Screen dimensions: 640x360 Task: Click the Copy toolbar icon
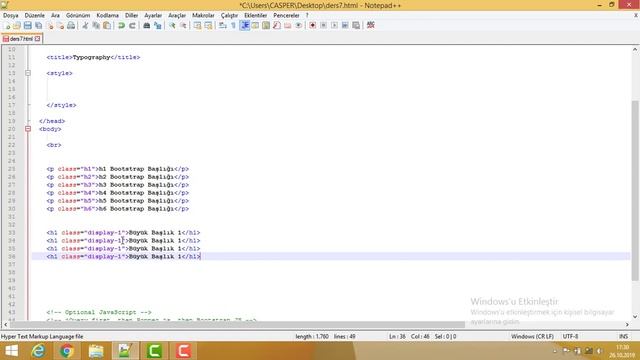pyautogui.click(x=96, y=26)
